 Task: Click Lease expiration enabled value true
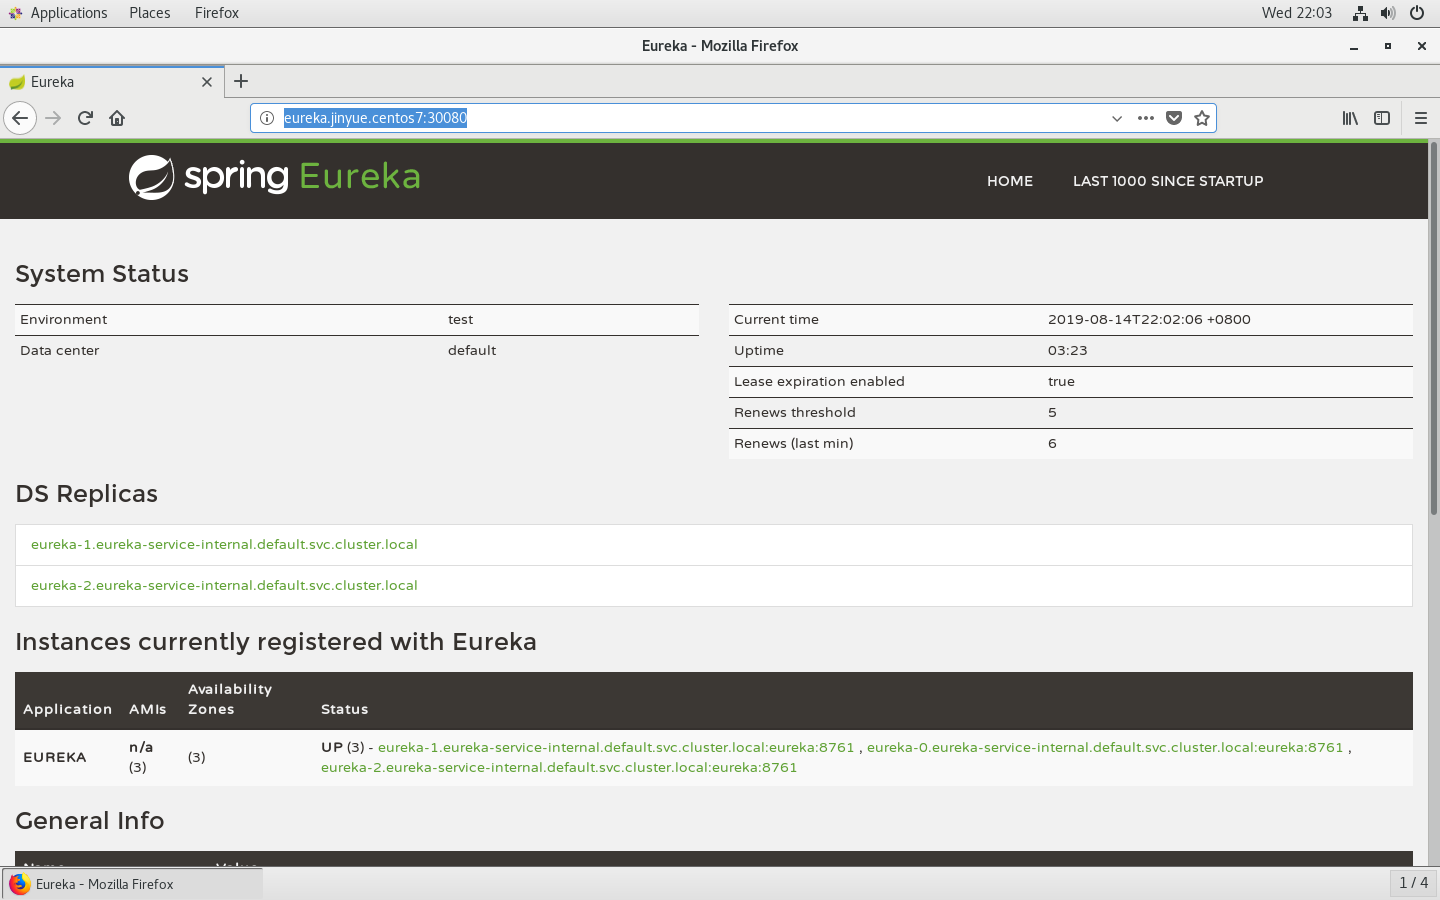click(1061, 382)
